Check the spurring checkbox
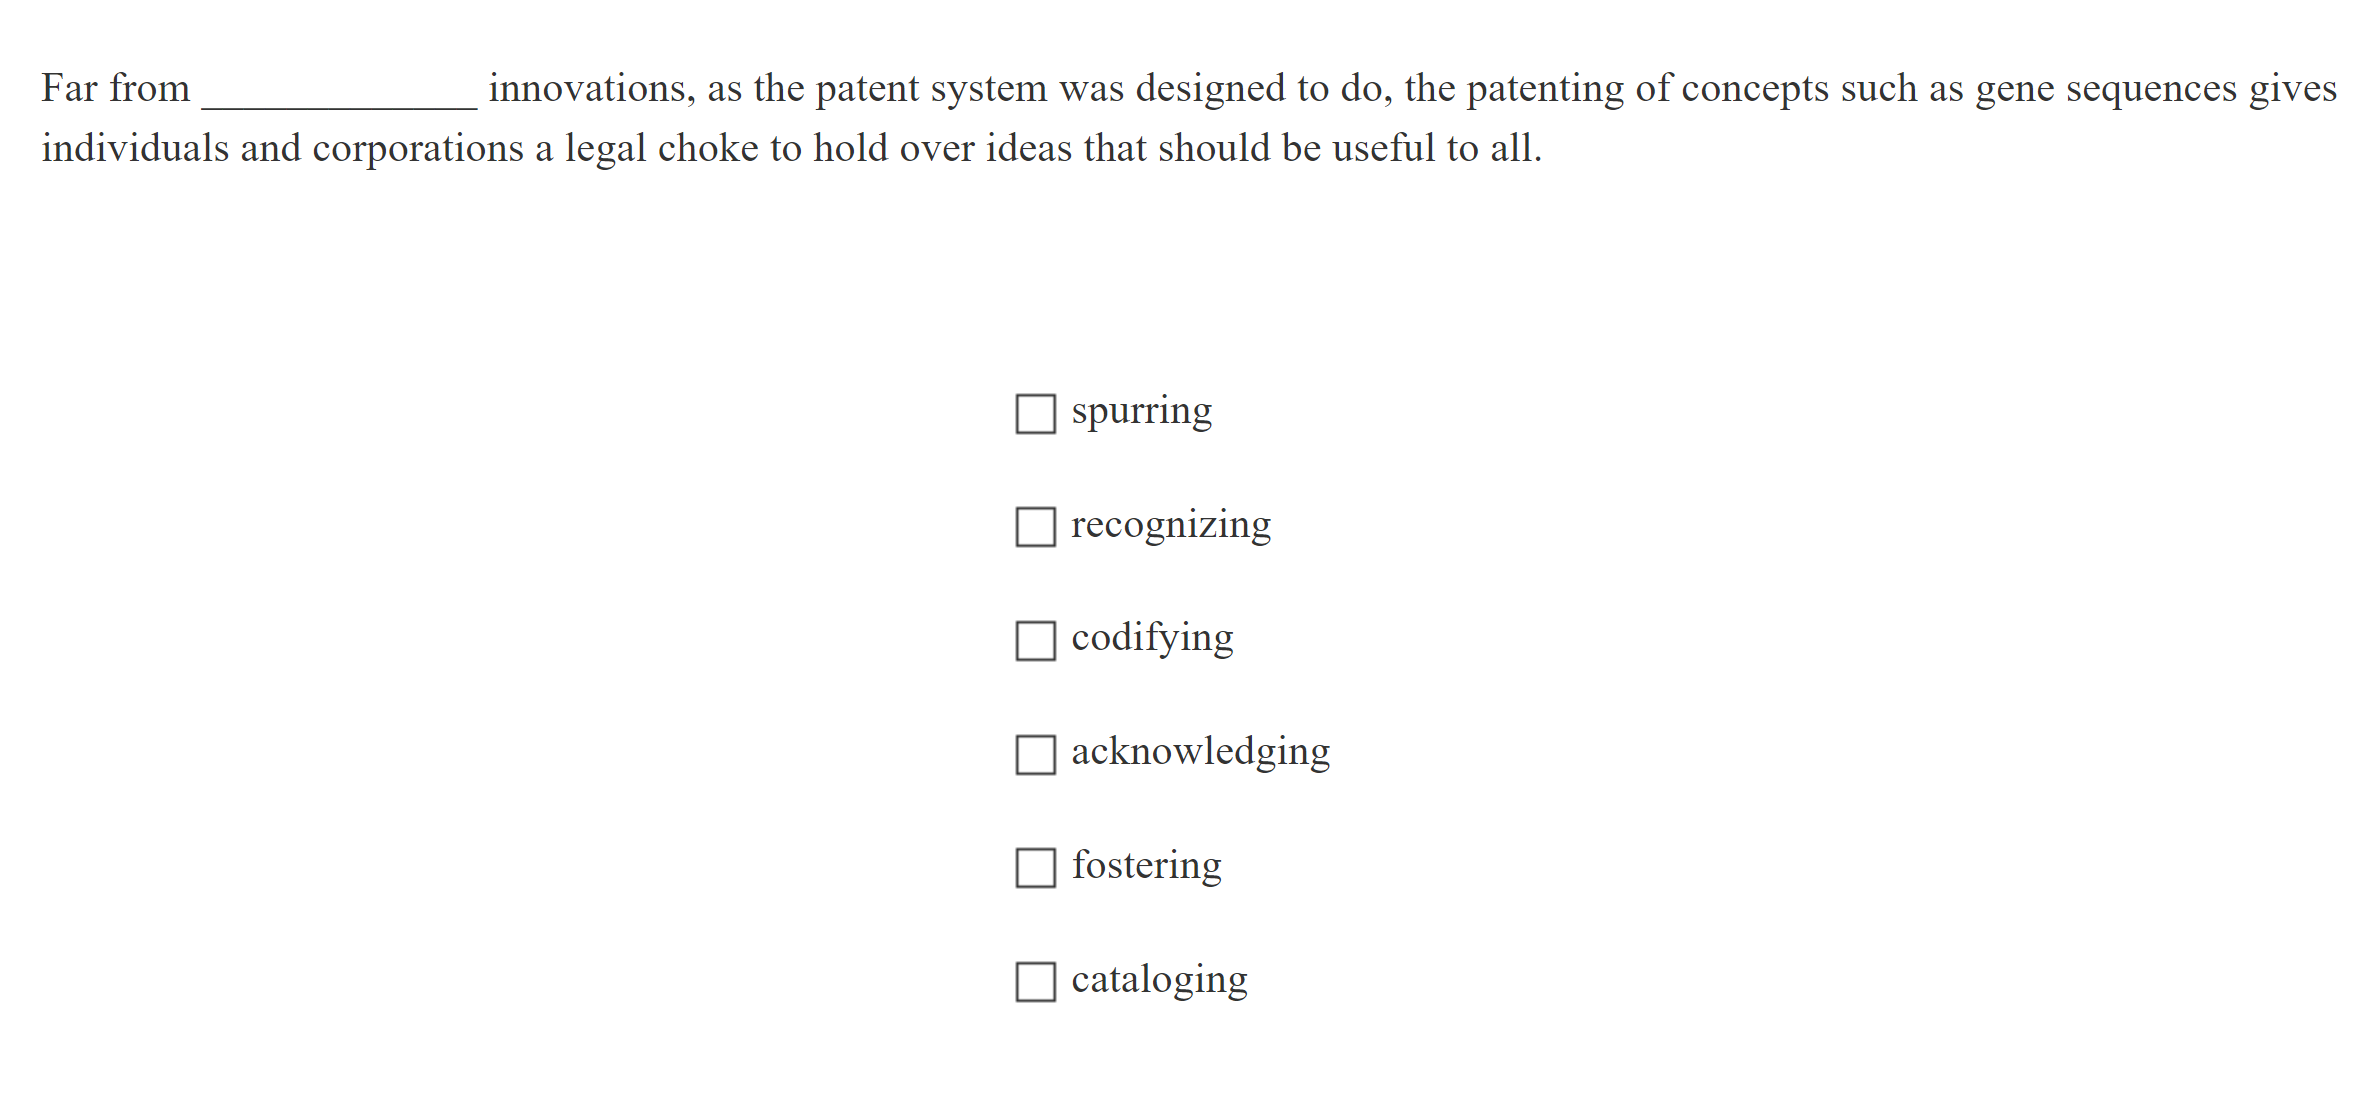The height and width of the screenshot is (1095, 2366). (x=1034, y=412)
